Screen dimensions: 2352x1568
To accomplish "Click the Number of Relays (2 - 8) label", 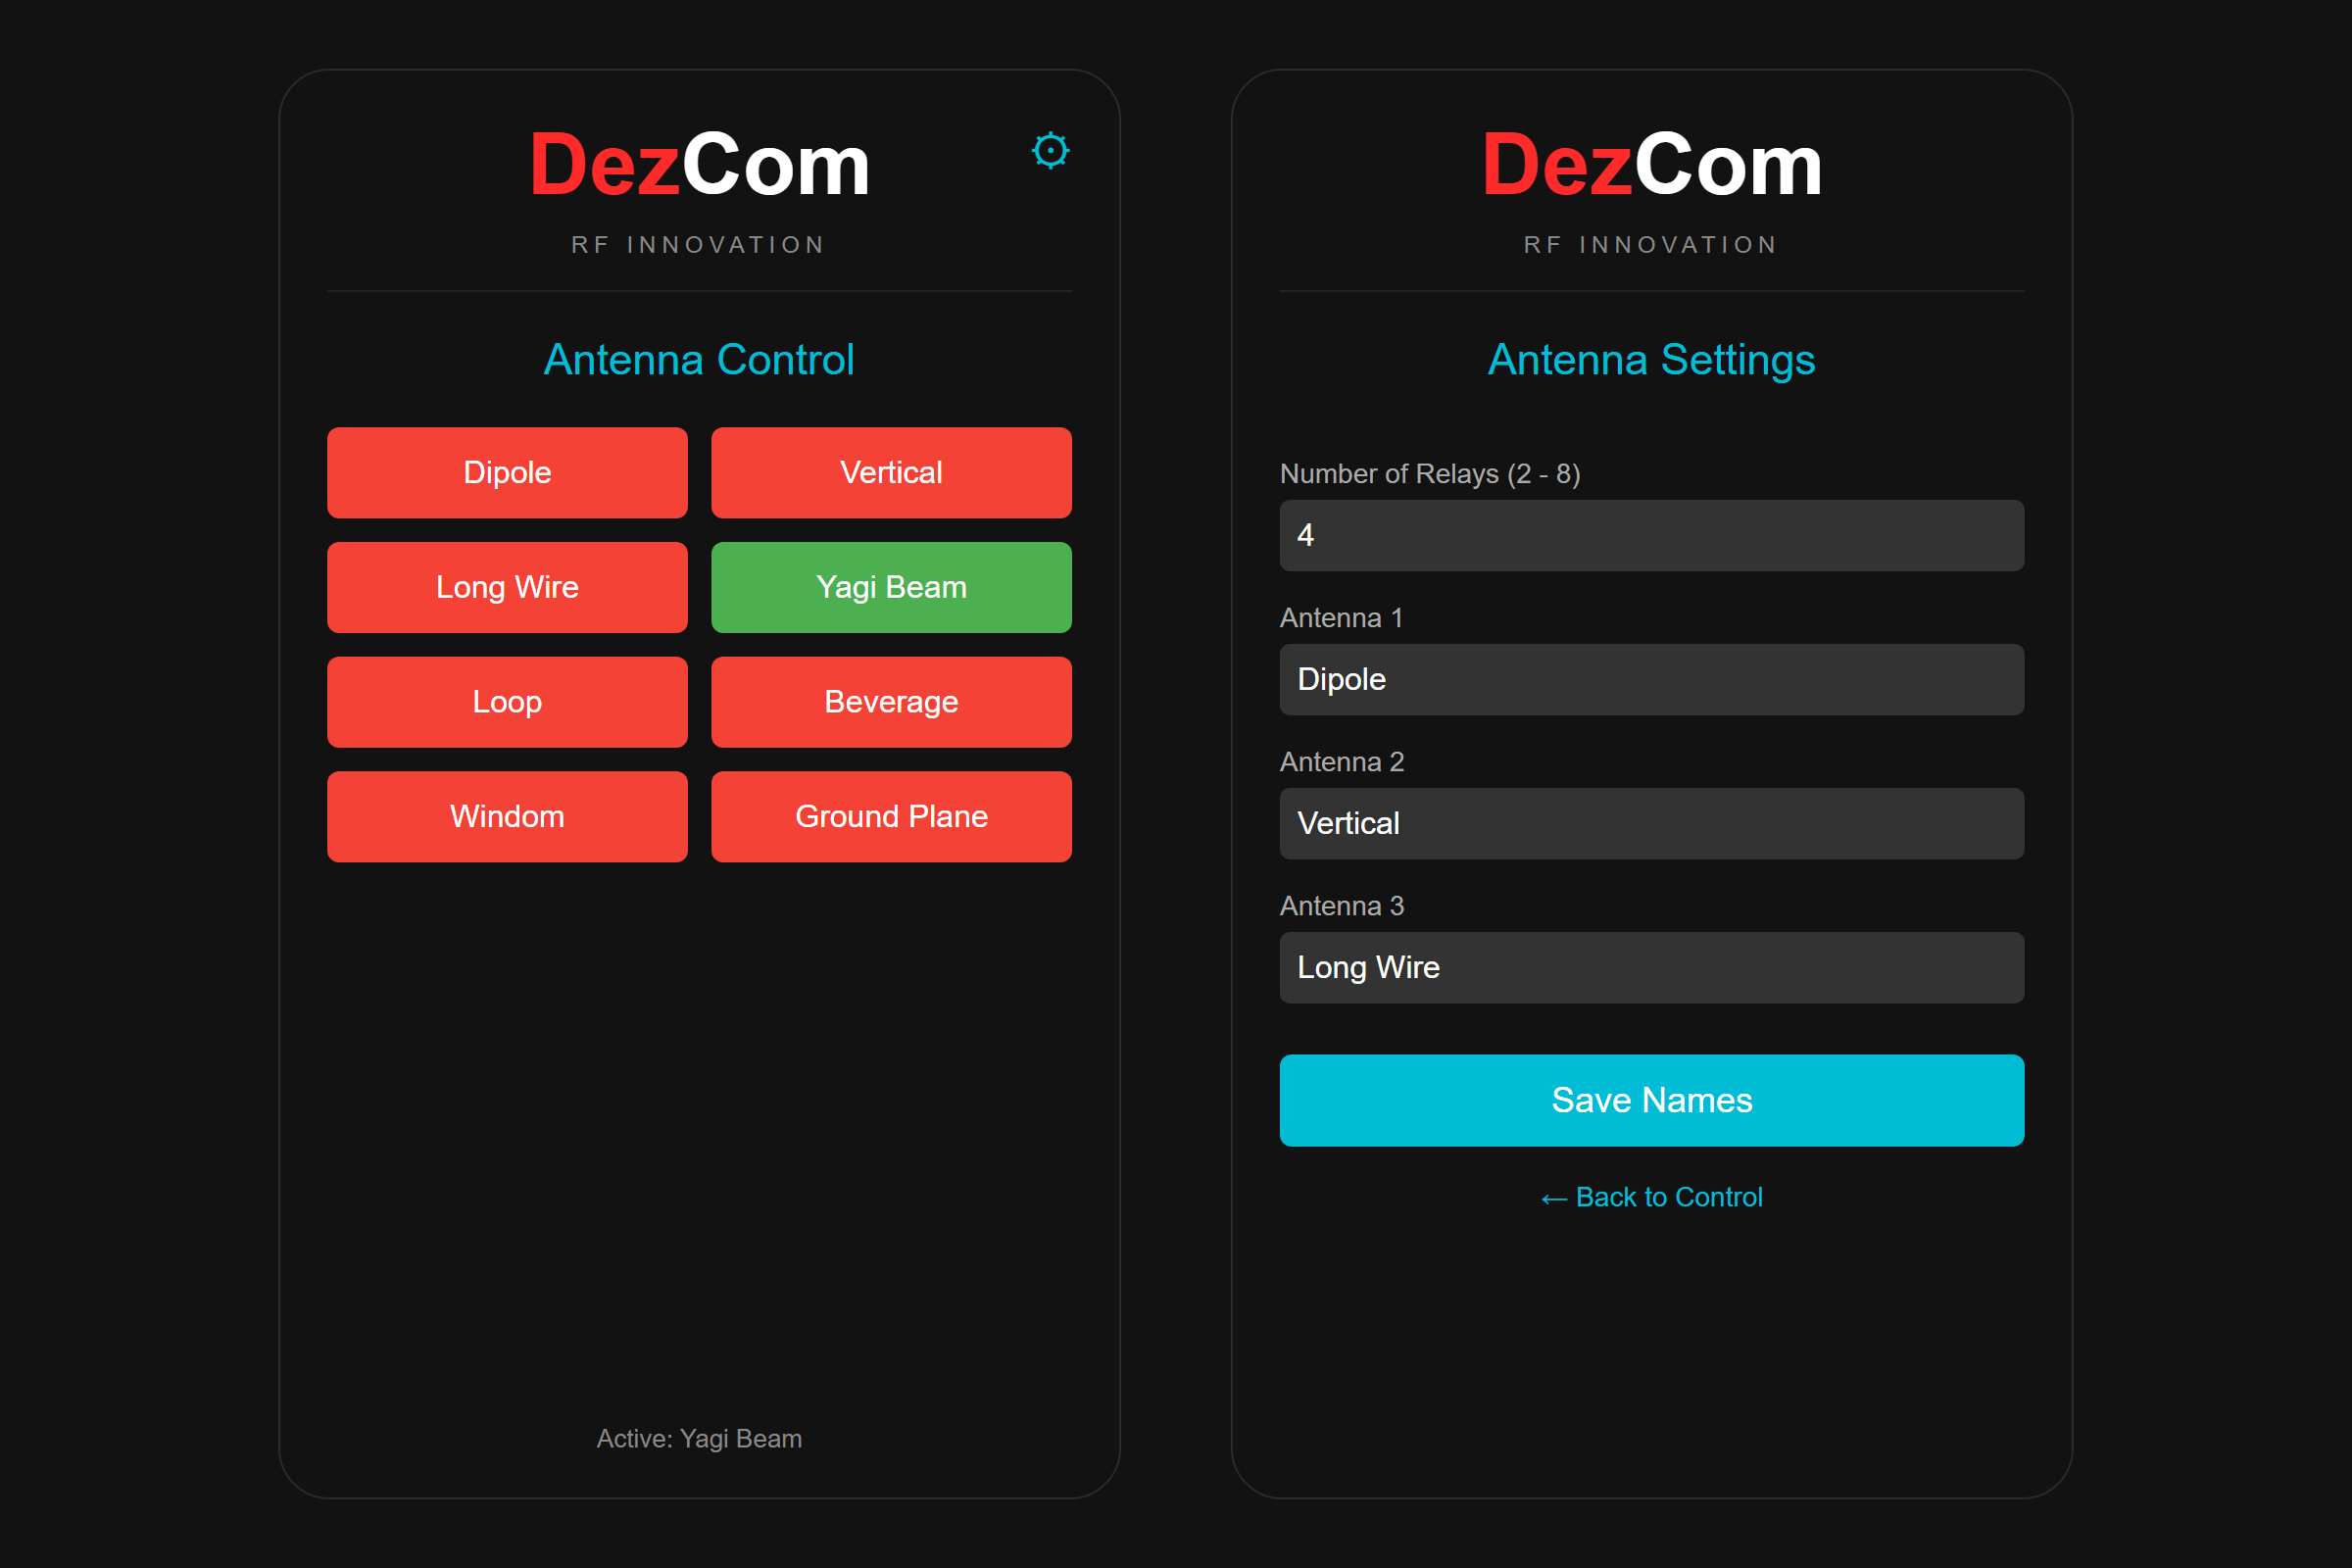I will tap(1430, 474).
